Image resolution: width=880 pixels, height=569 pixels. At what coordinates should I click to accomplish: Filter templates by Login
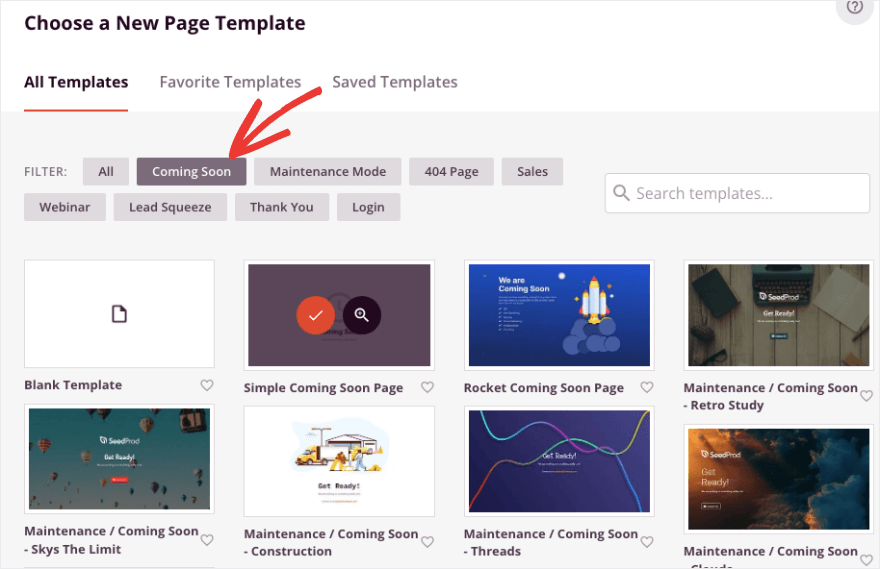click(x=368, y=207)
